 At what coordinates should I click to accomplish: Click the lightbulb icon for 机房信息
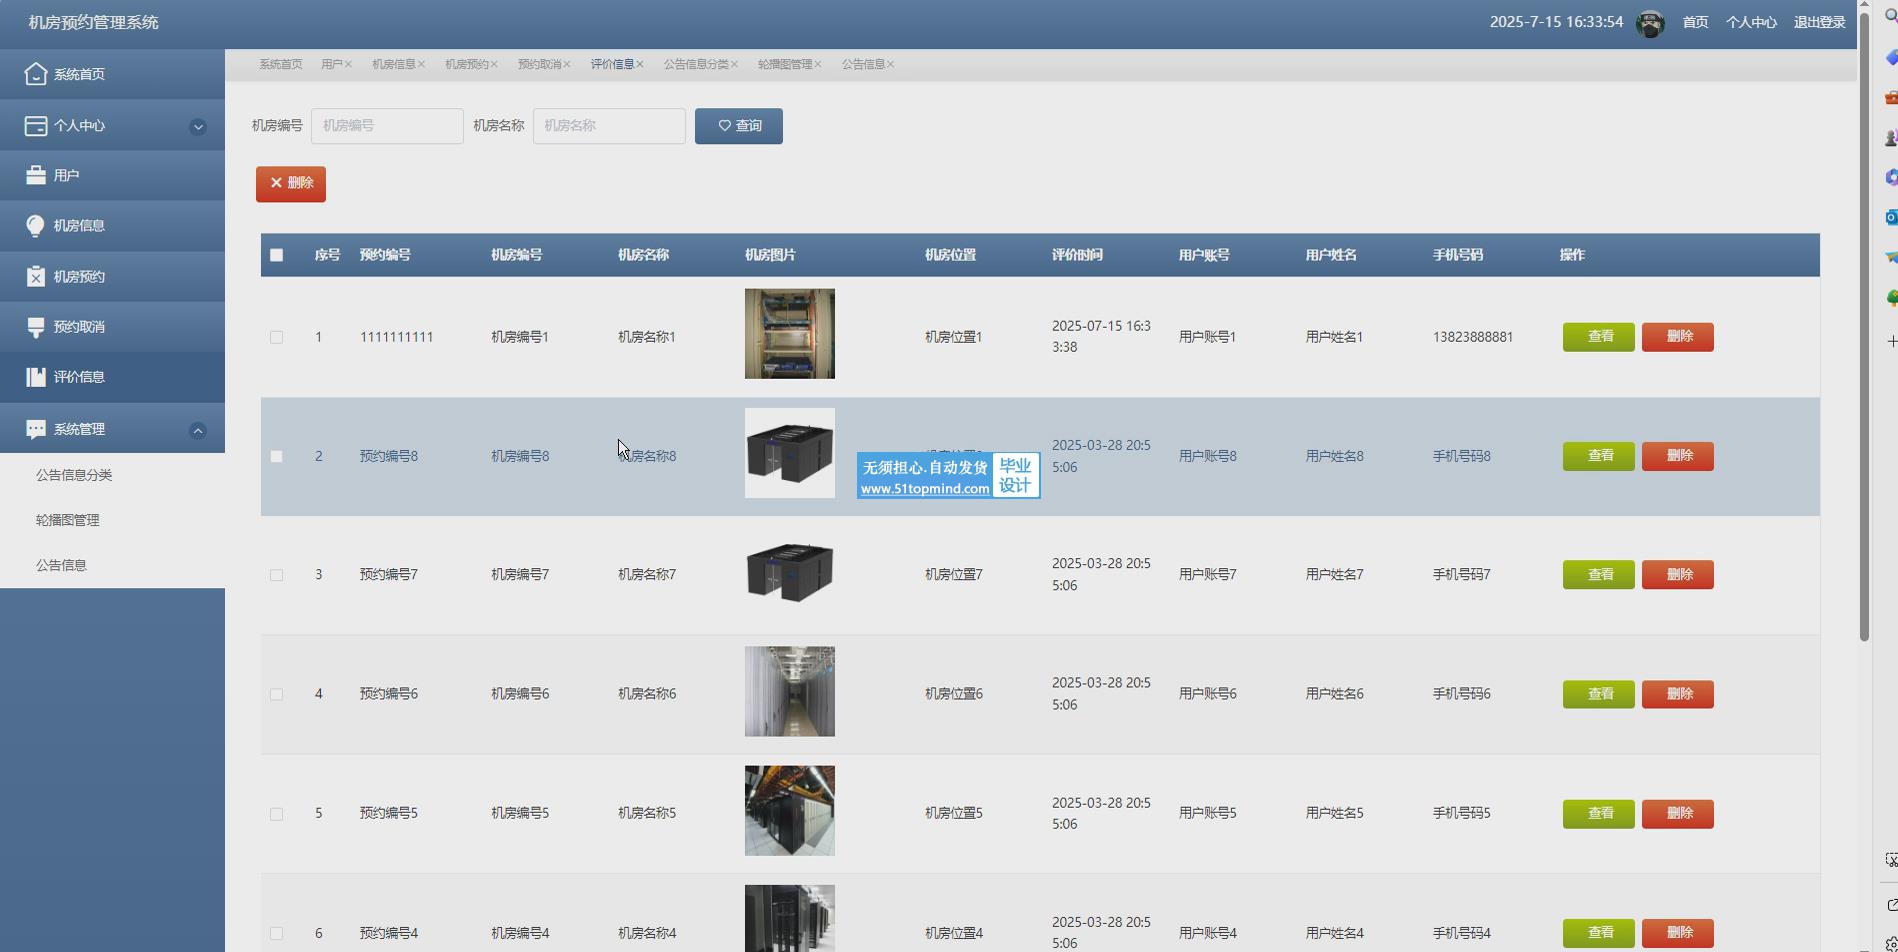pyautogui.click(x=36, y=226)
